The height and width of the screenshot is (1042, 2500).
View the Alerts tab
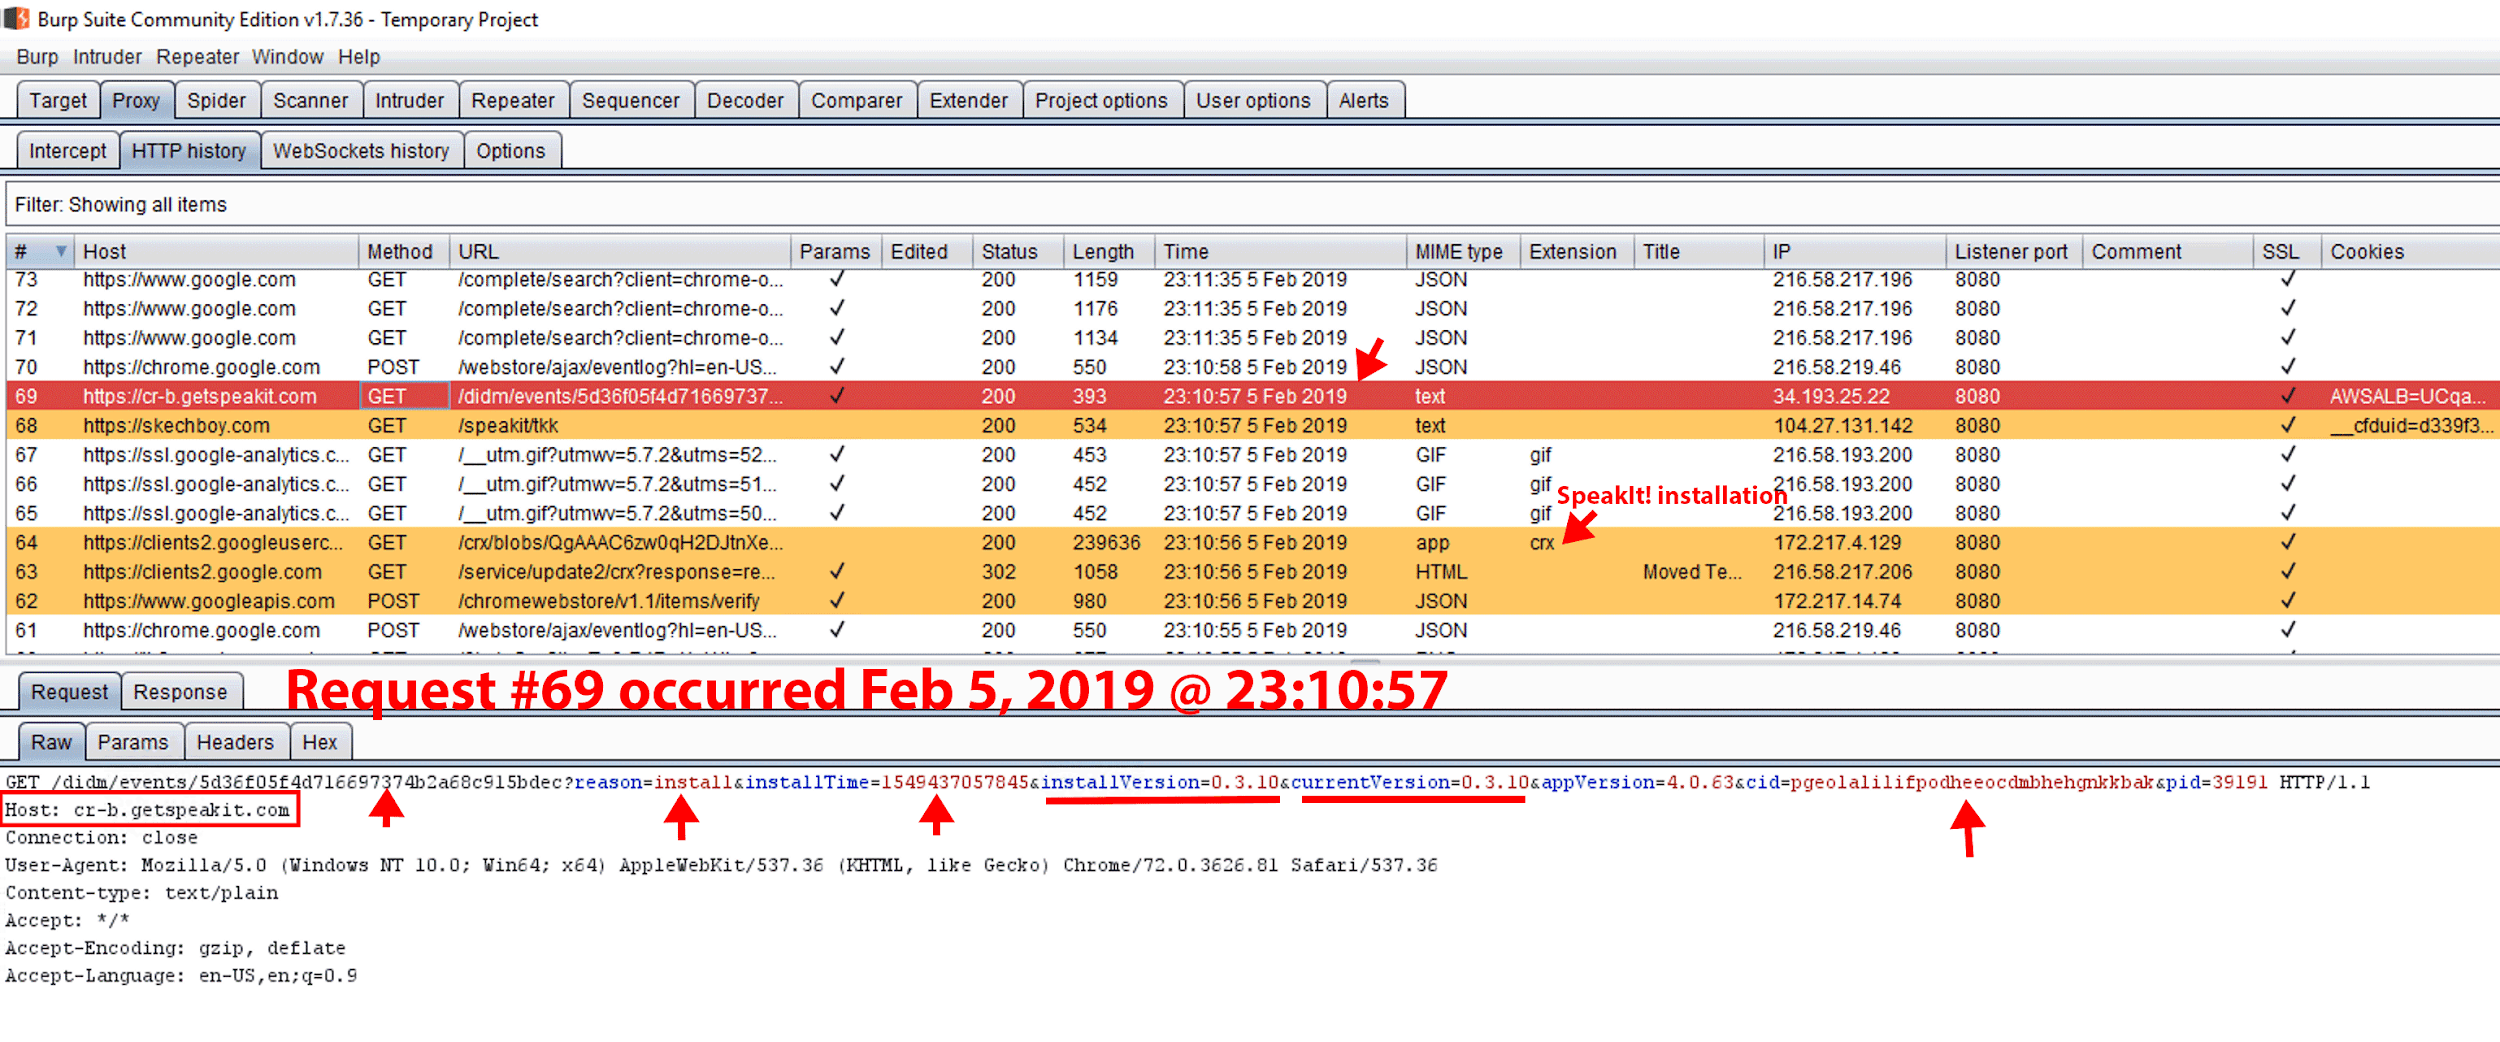1365,100
